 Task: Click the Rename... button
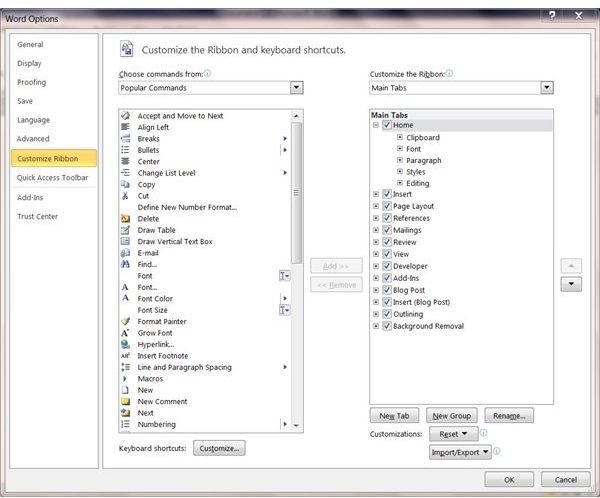pos(509,415)
